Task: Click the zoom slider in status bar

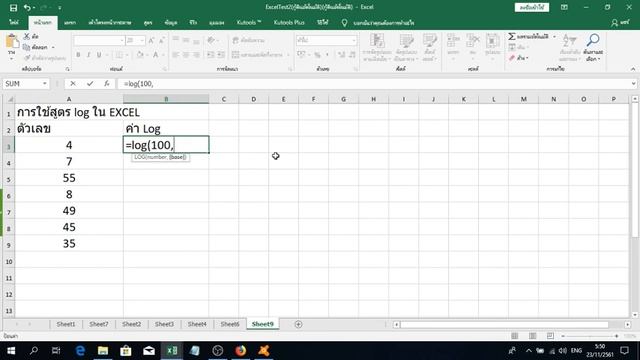Action: (590, 336)
